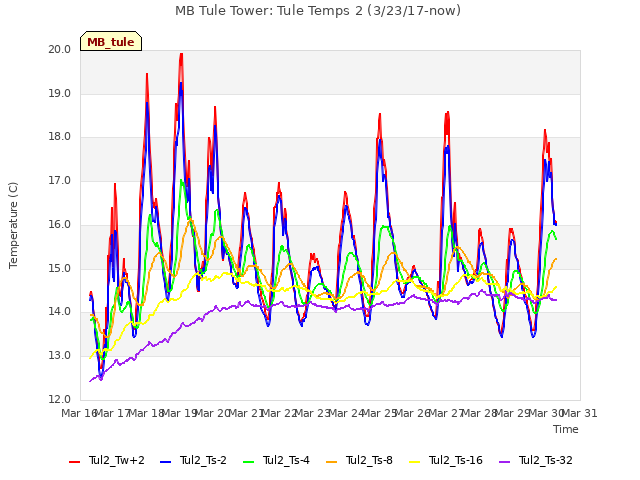
Task: Click the 15.0 y-axis tick label
Action: (60, 269)
